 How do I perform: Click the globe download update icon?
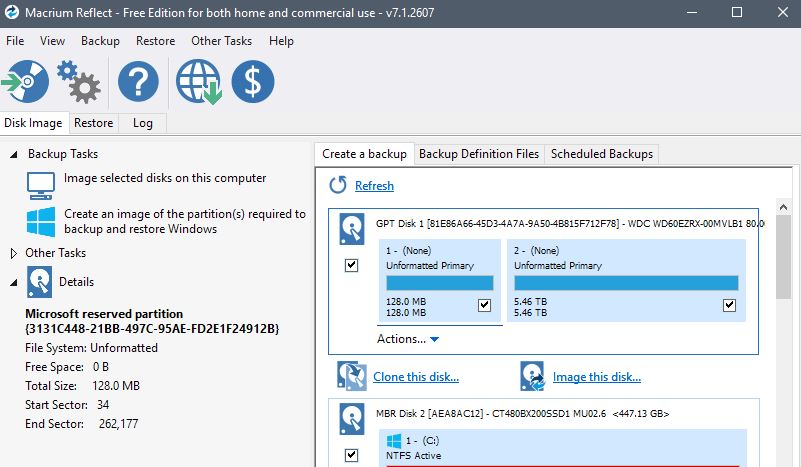tap(199, 82)
